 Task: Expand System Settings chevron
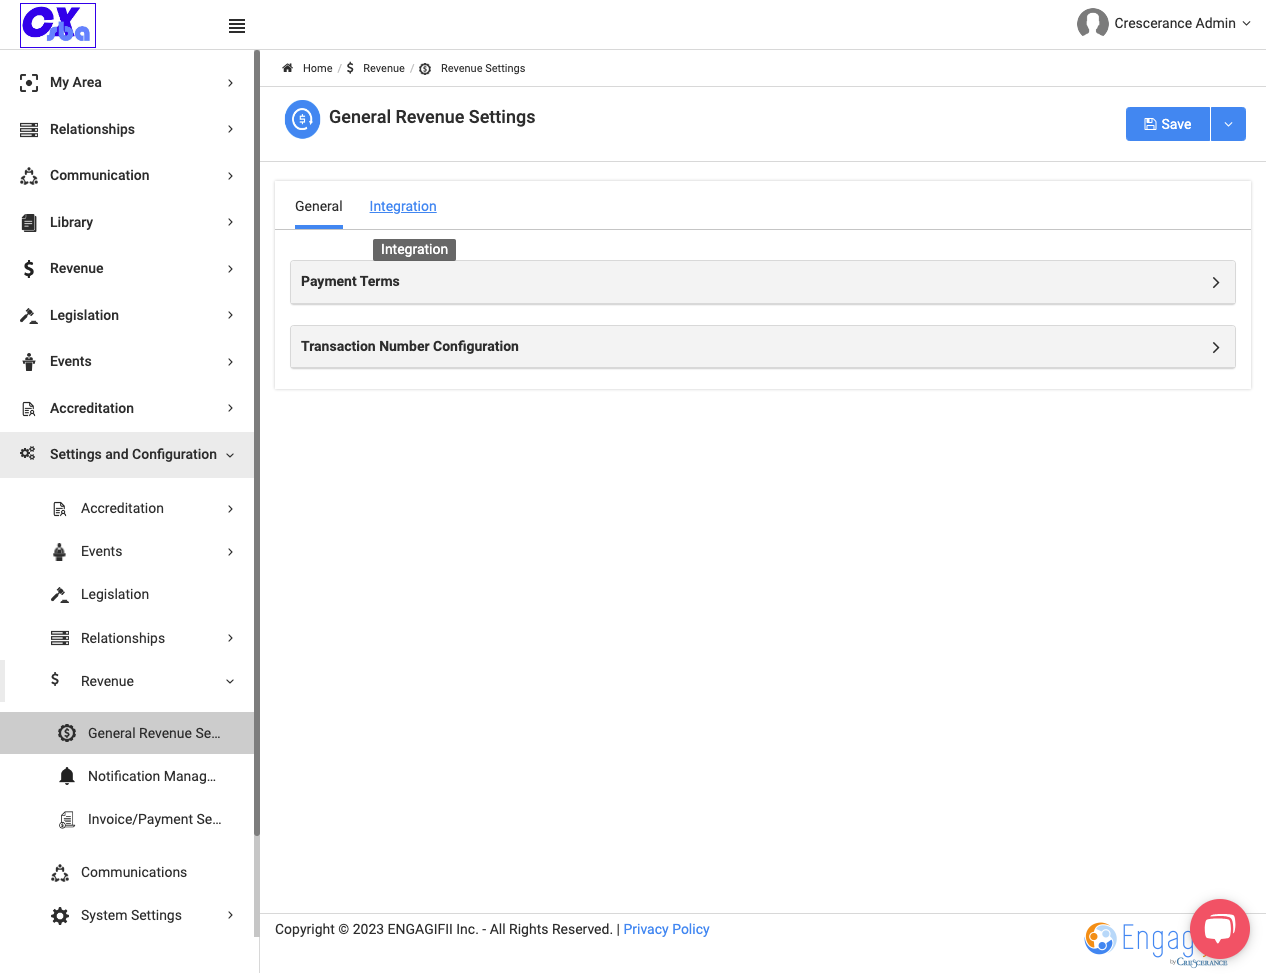(230, 915)
